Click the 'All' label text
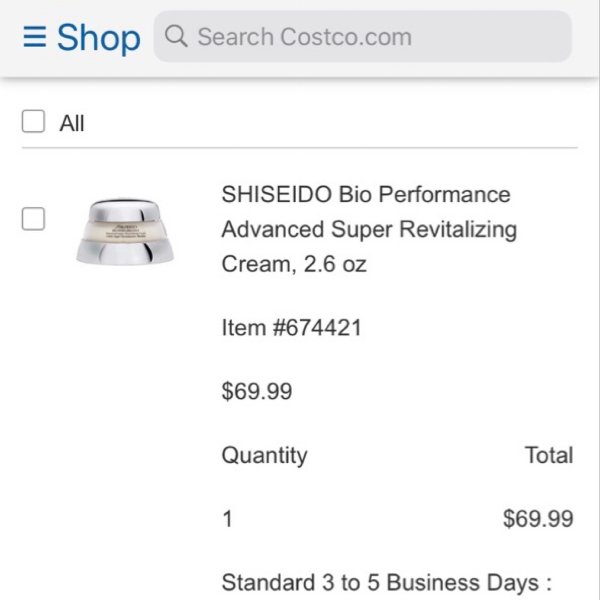 pyautogui.click(x=72, y=123)
